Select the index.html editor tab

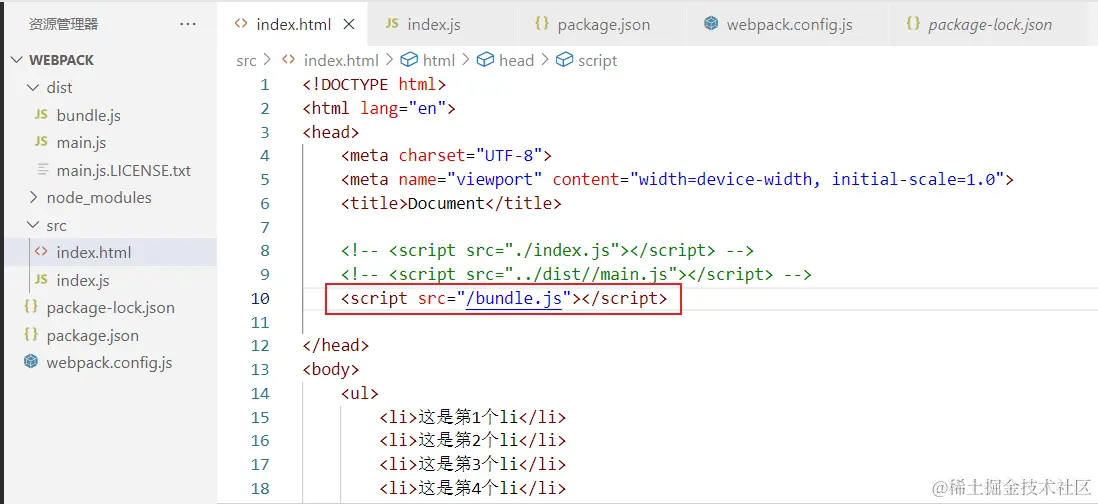click(x=293, y=24)
